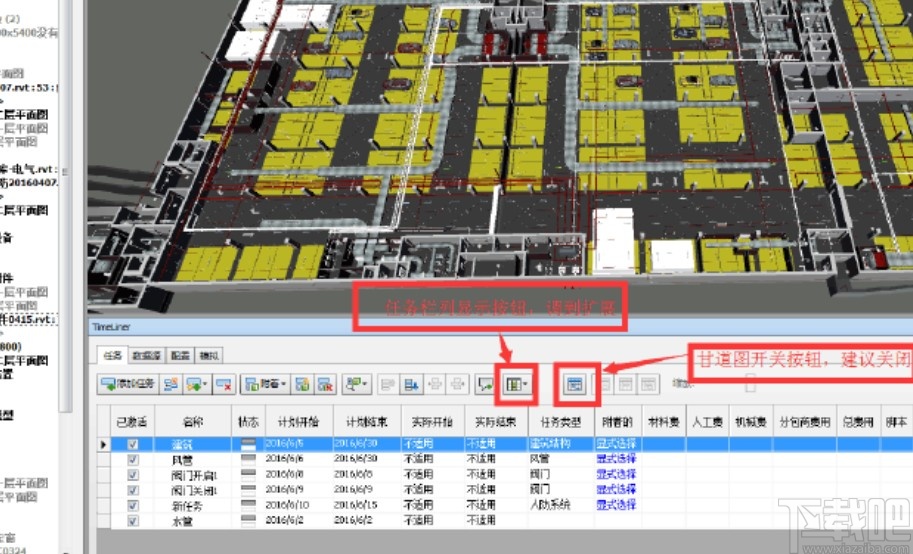The width and height of the screenshot is (913, 554).
Task: Click the status swatch in 水管 row
Action: tap(248, 520)
